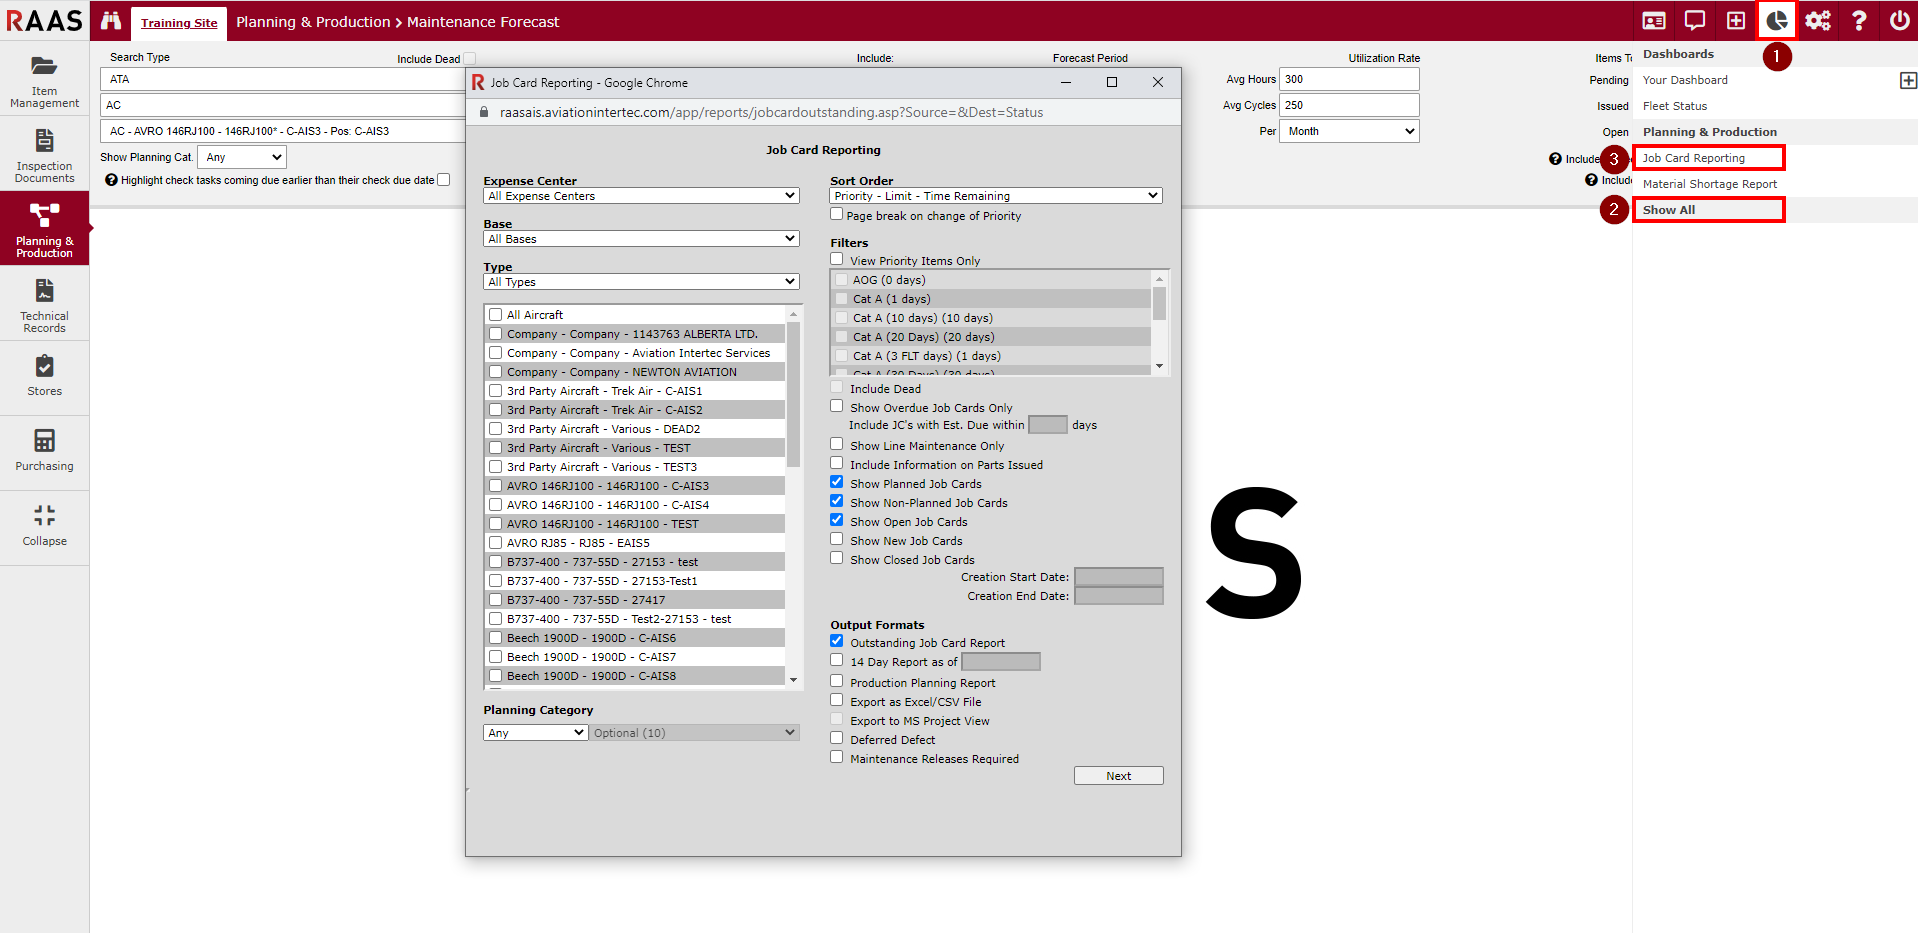Click the Next button
Screen dimensions: 1918x933
(x=1118, y=776)
